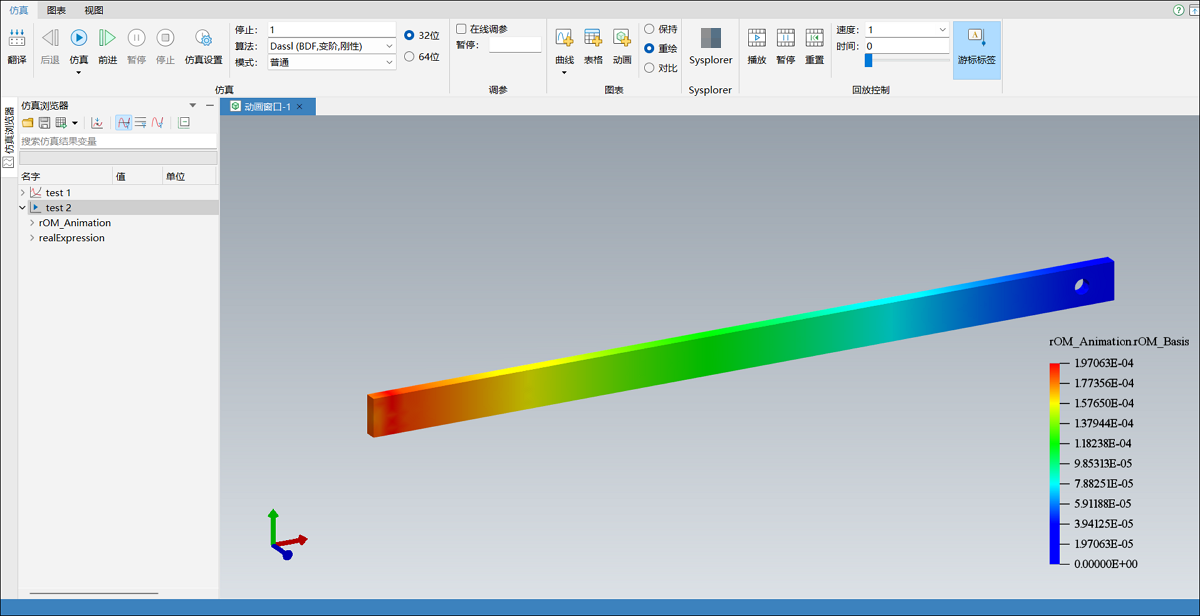This screenshot has height=616, width=1200.
Task: Create a new 表格 table window
Action: [593, 39]
